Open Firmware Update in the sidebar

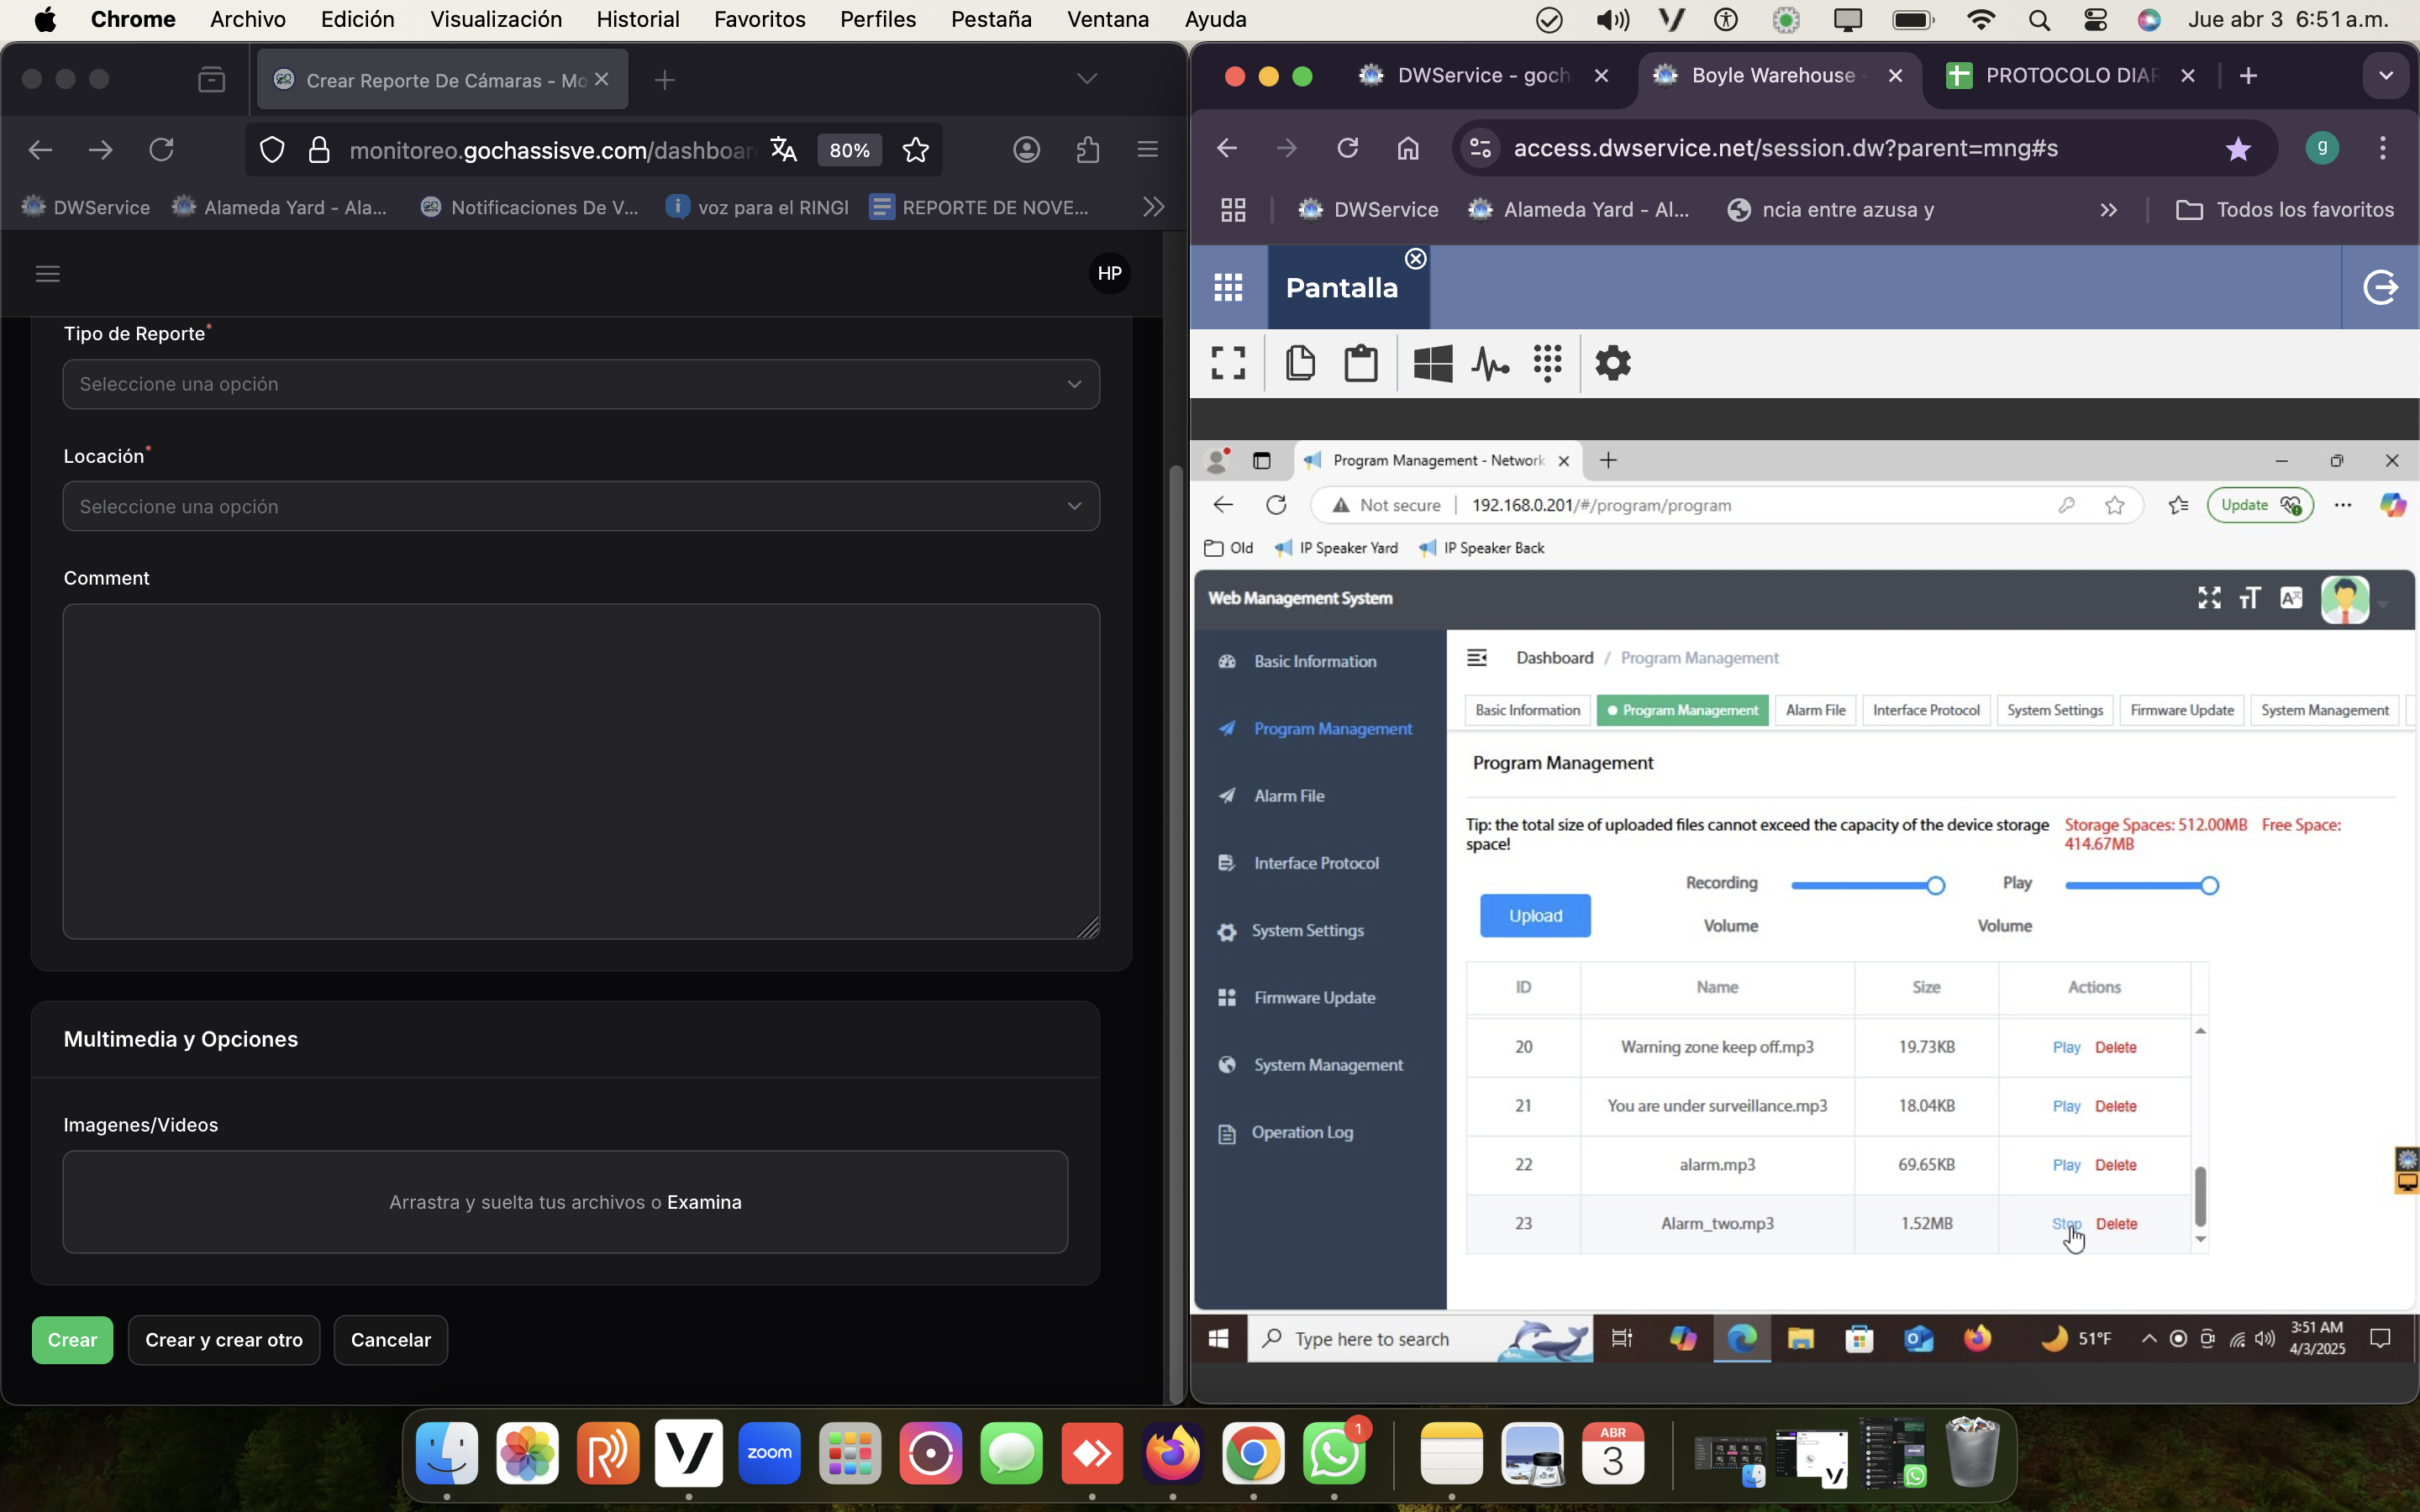click(x=1314, y=998)
